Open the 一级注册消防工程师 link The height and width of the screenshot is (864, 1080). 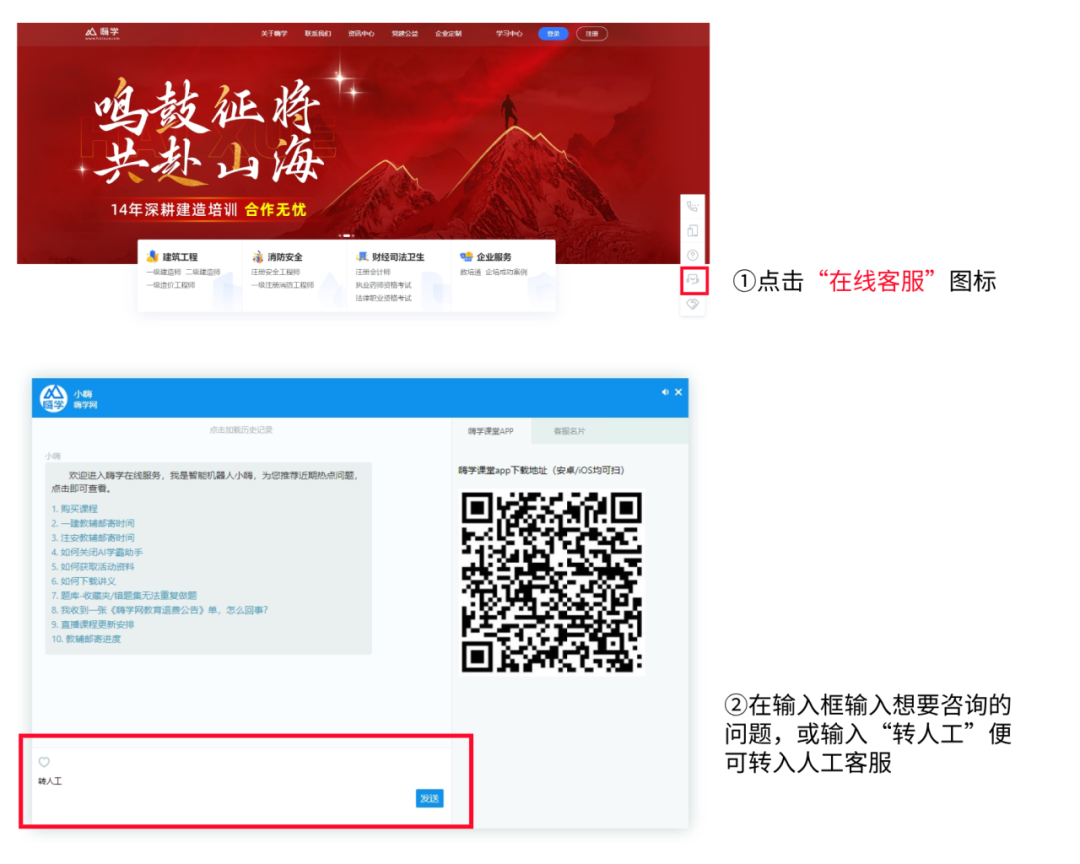(282, 285)
